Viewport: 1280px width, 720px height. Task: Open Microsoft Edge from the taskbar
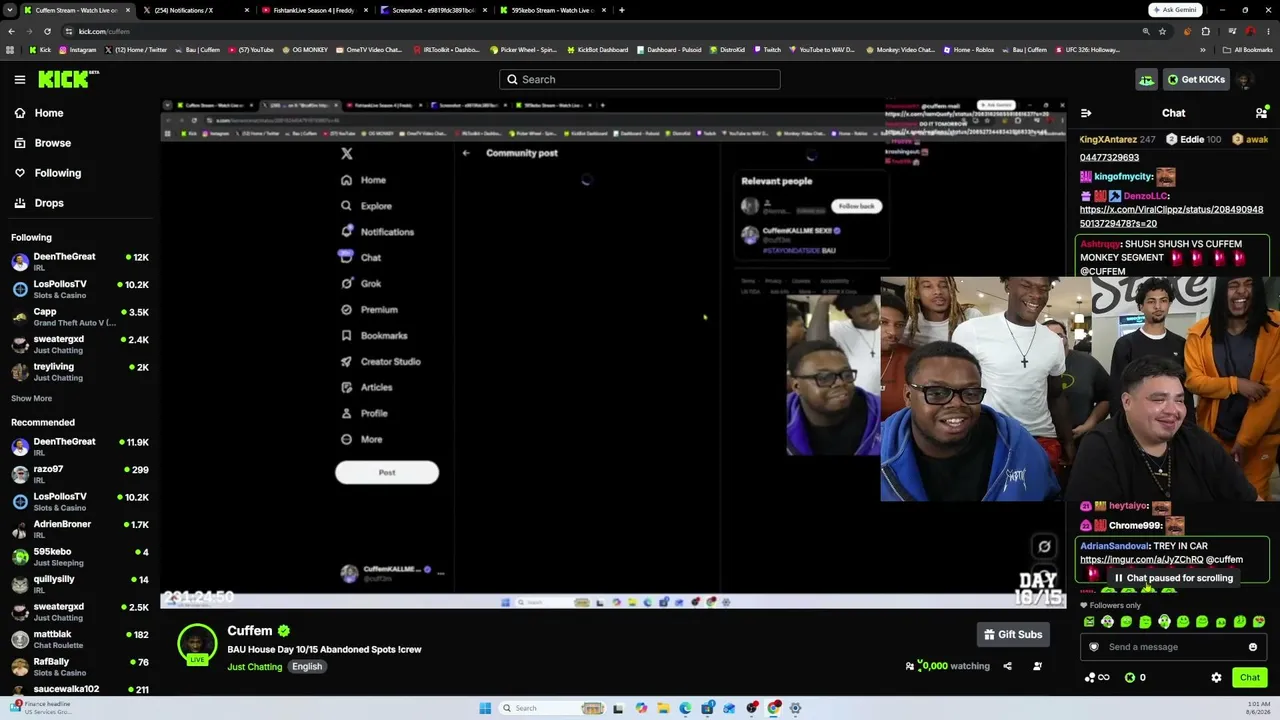(x=685, y=708)
